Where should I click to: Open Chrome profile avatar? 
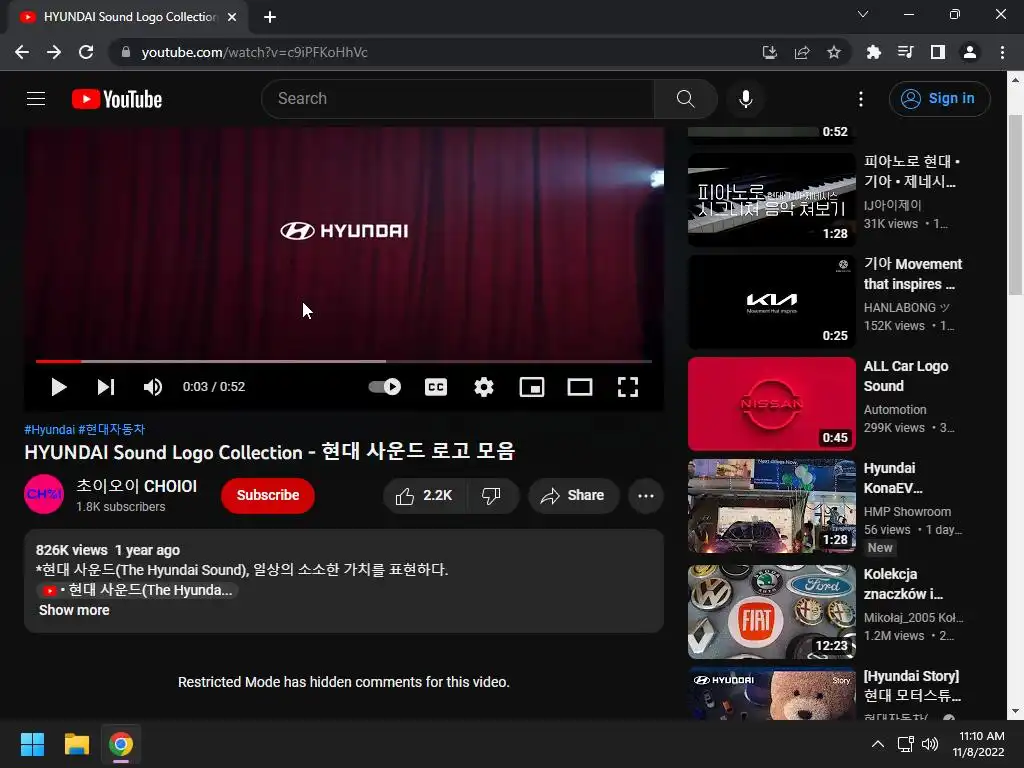pos(970,52)
